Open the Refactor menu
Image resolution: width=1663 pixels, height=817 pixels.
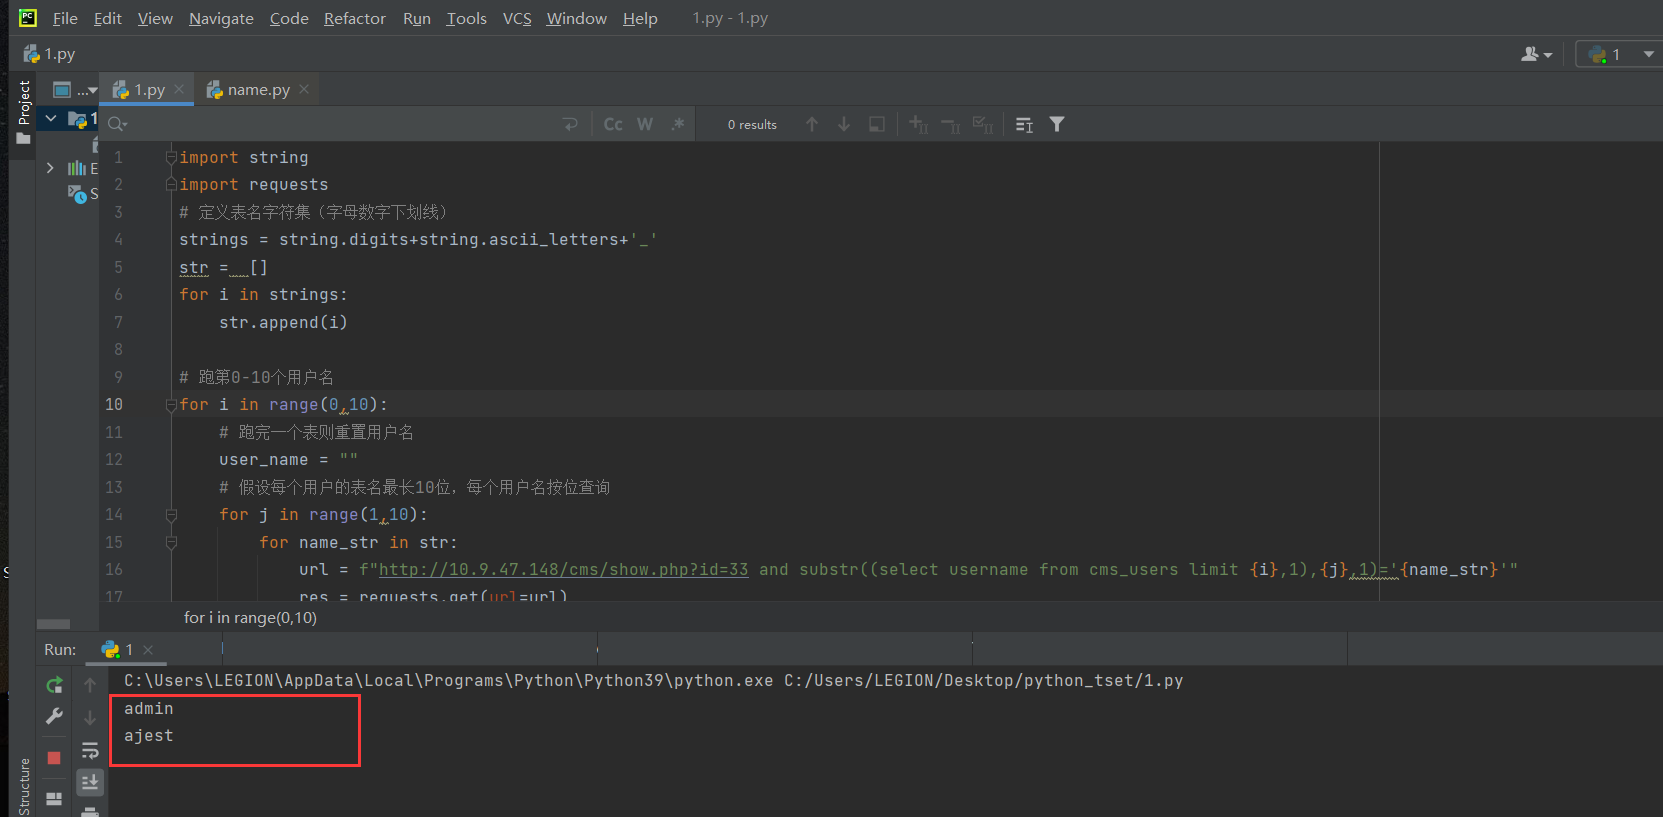pos(354,18)
